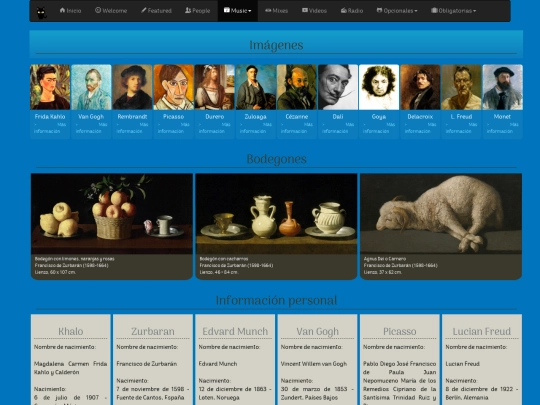Open the Featured section

point(156,11)
